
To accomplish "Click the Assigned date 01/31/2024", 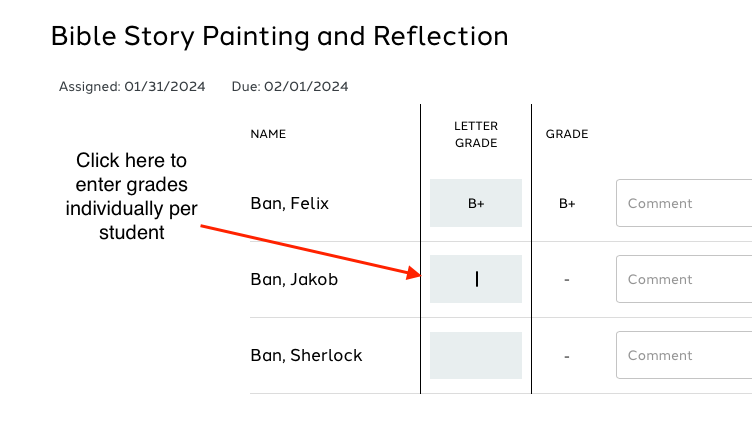I will click(164, 86).
